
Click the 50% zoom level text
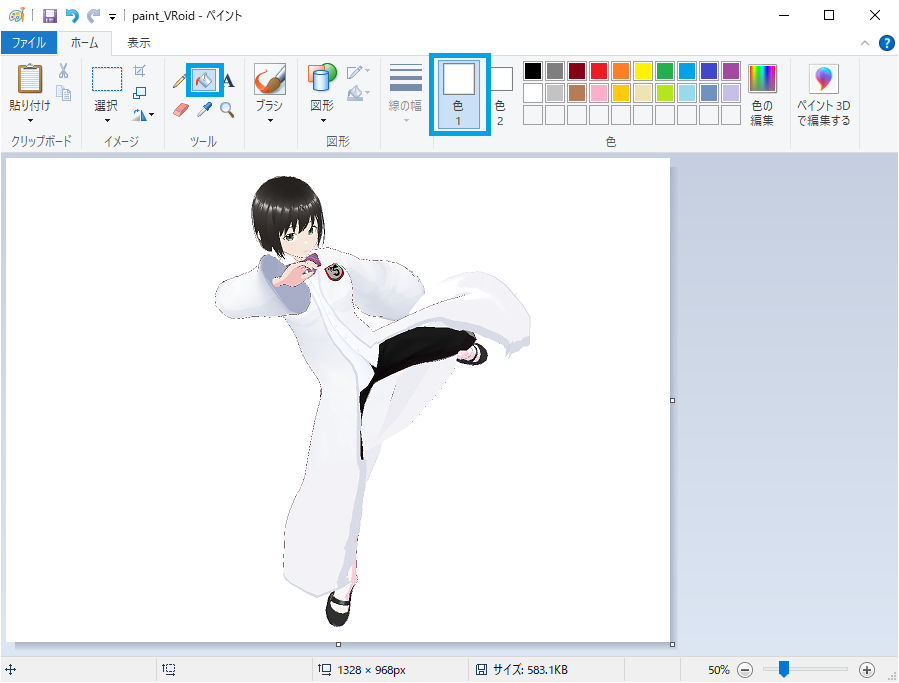click(x=718, y=670)
